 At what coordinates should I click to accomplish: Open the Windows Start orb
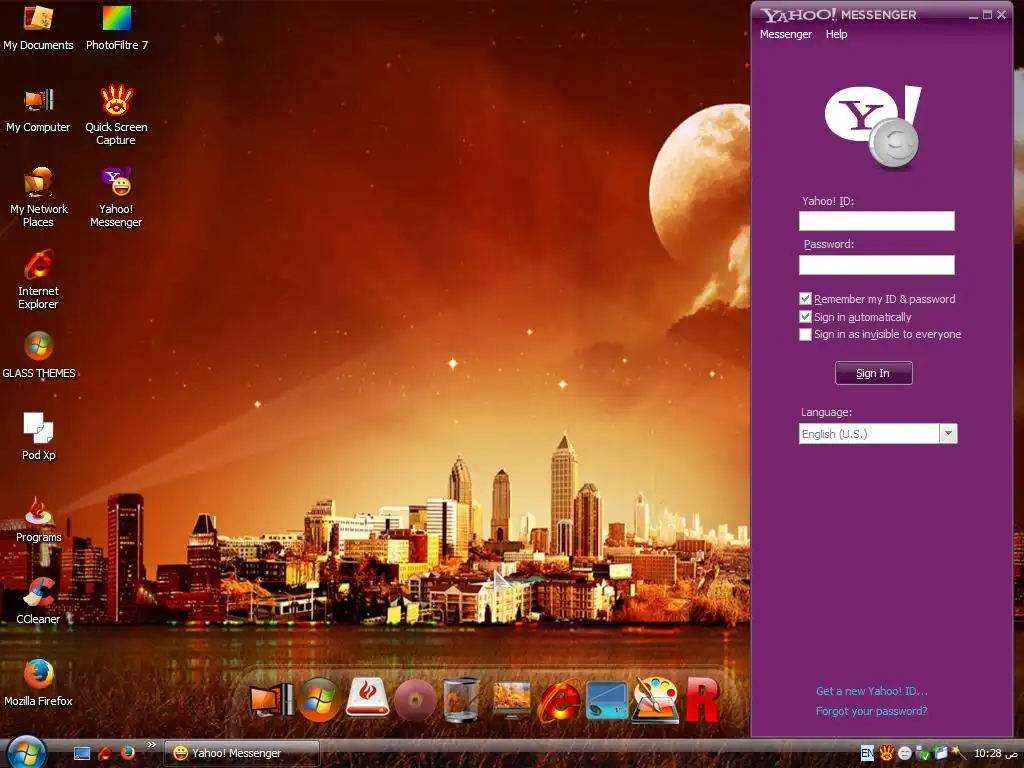[x=26, y=752]
